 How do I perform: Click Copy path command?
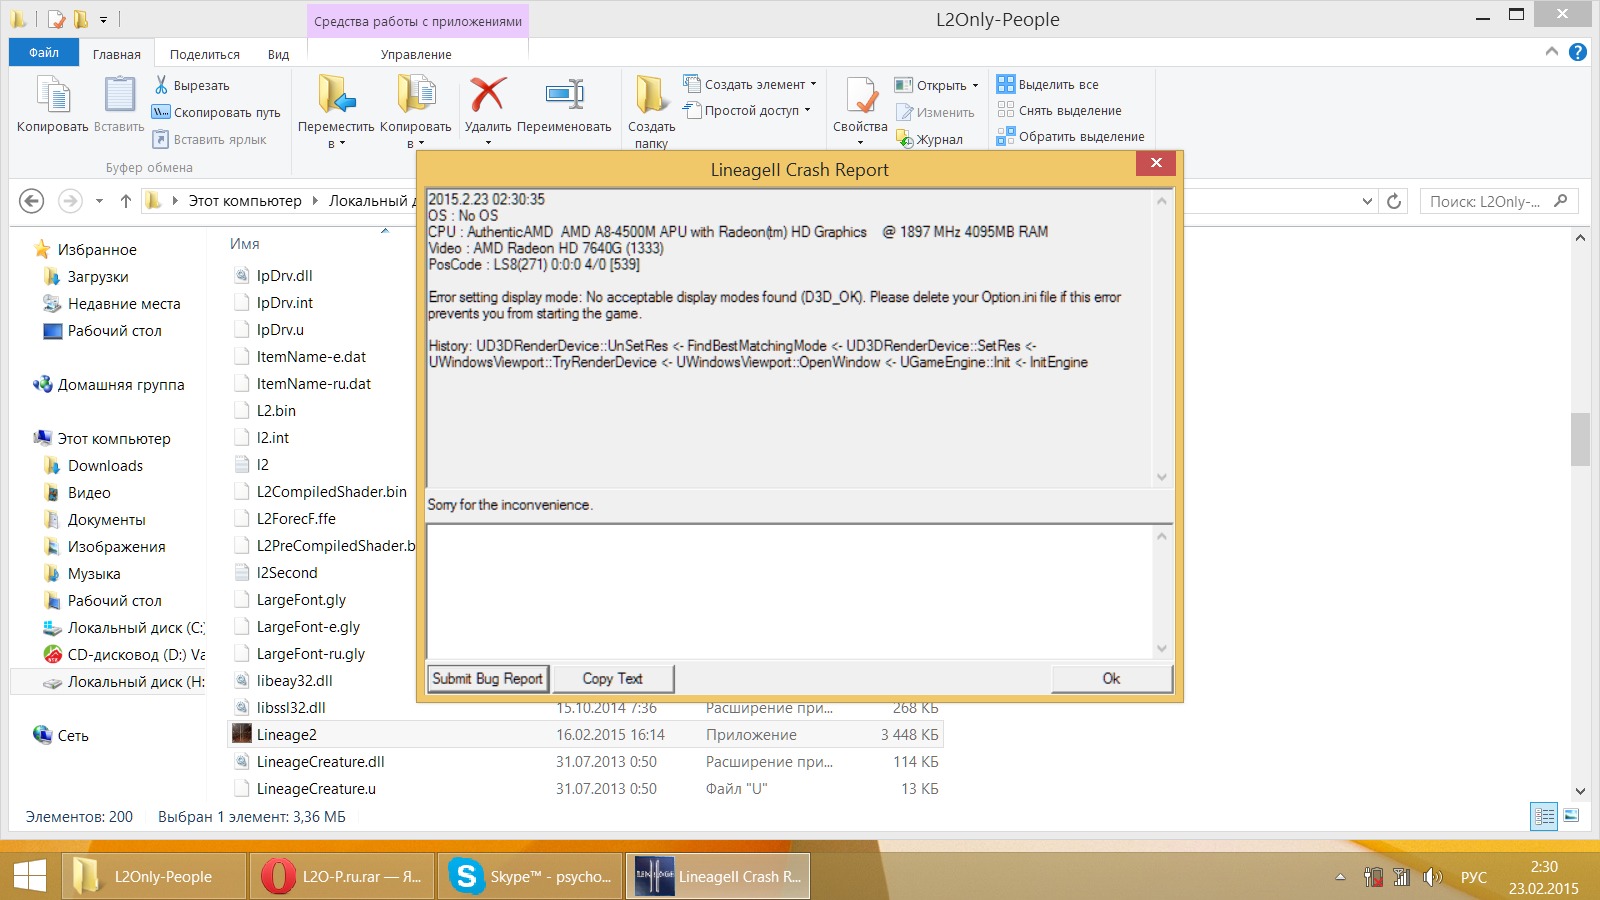[216, 112]
